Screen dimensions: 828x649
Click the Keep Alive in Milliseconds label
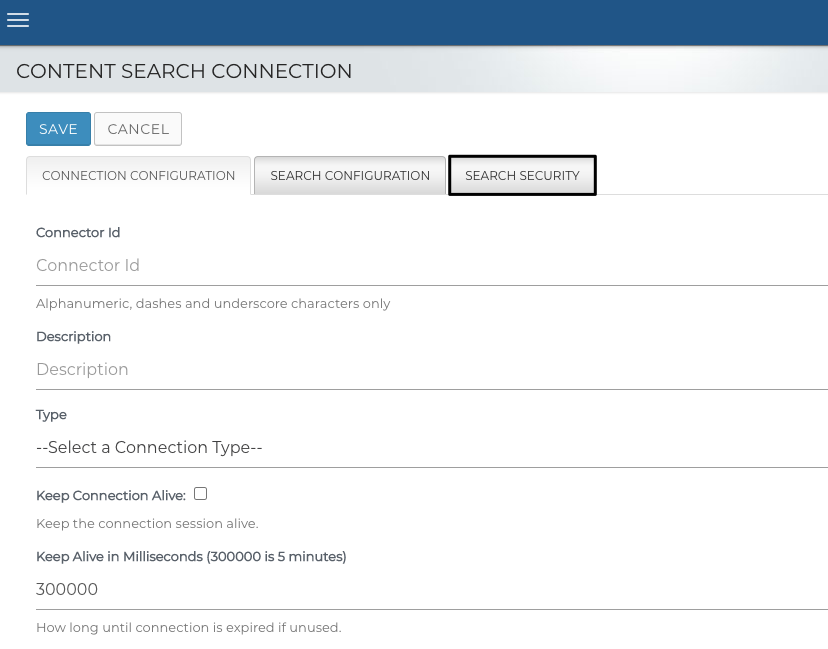191,557
